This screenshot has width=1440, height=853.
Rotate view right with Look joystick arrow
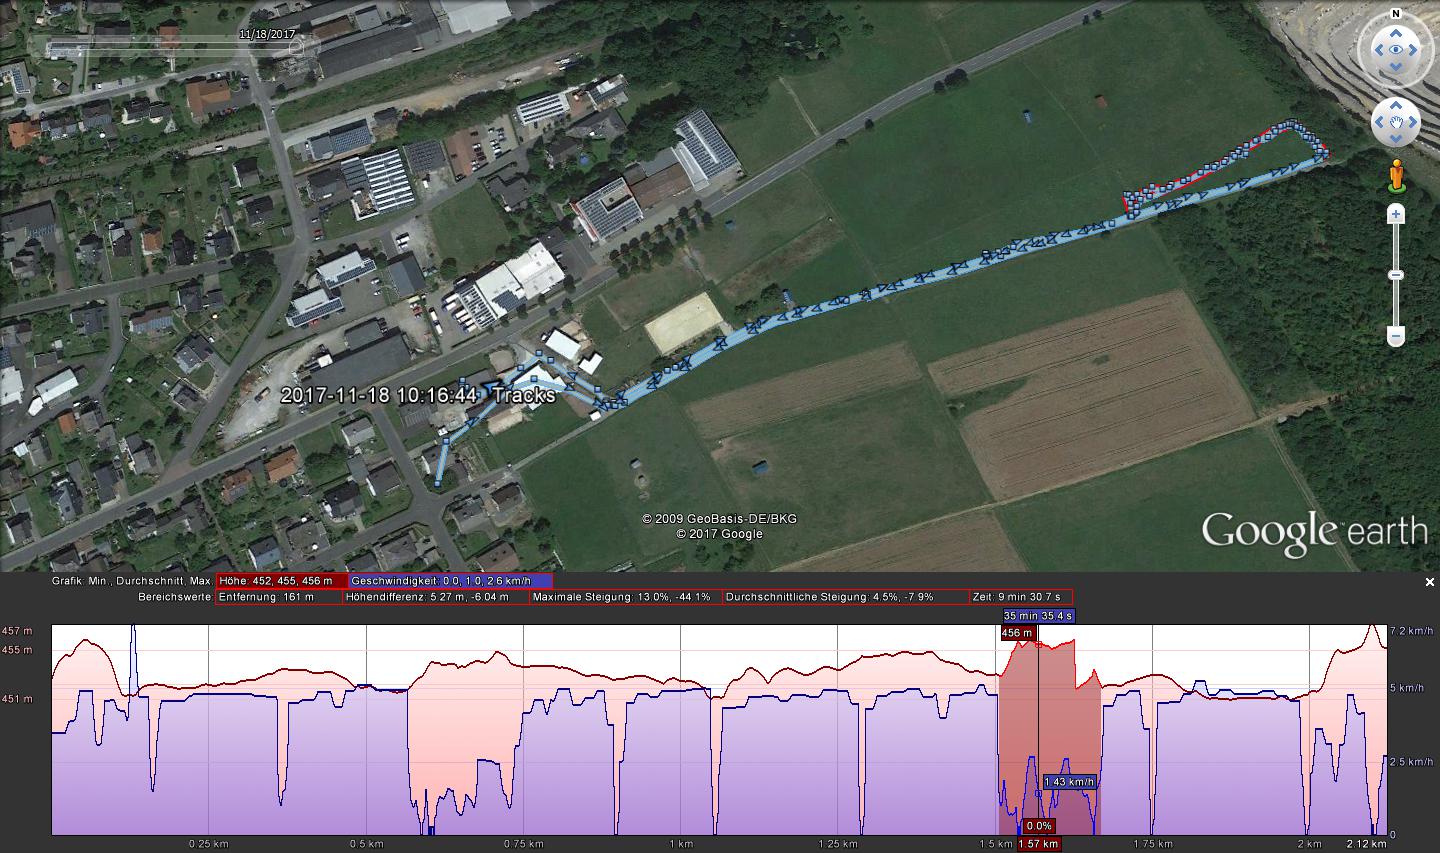point(1417,49)
